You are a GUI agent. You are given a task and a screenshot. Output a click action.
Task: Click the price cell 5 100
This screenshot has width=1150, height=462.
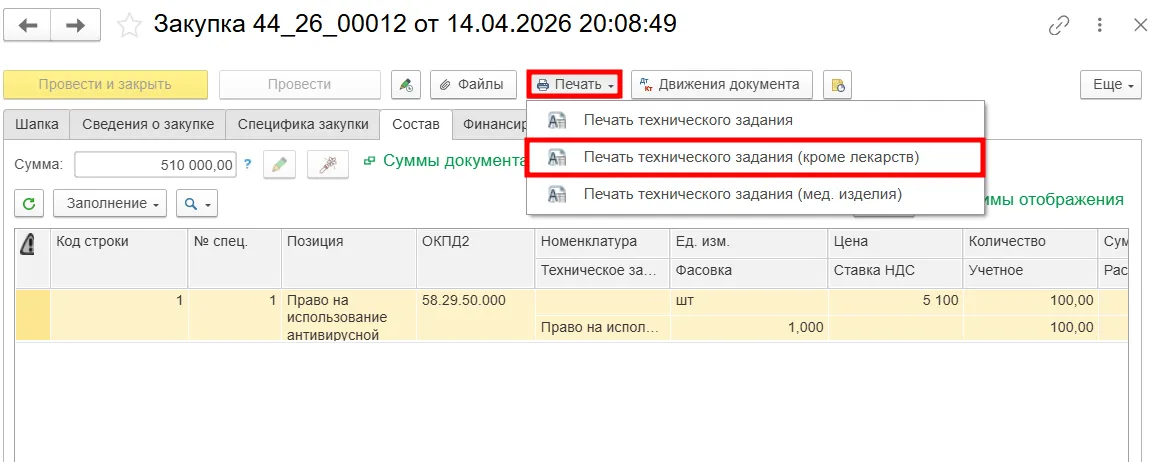[x=896, y=301]
